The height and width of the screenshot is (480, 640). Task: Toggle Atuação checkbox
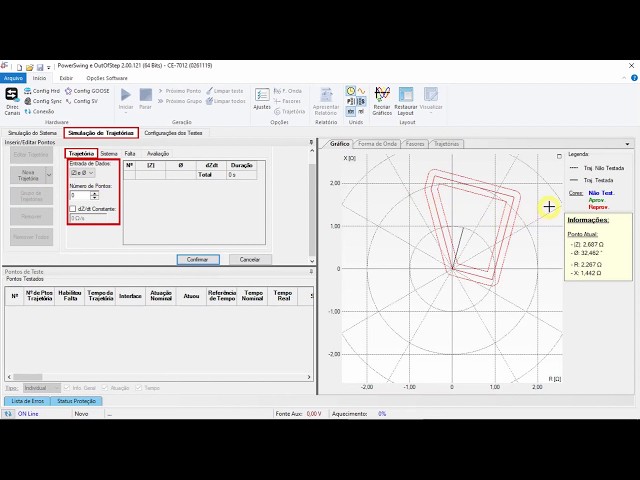point(105,388)
